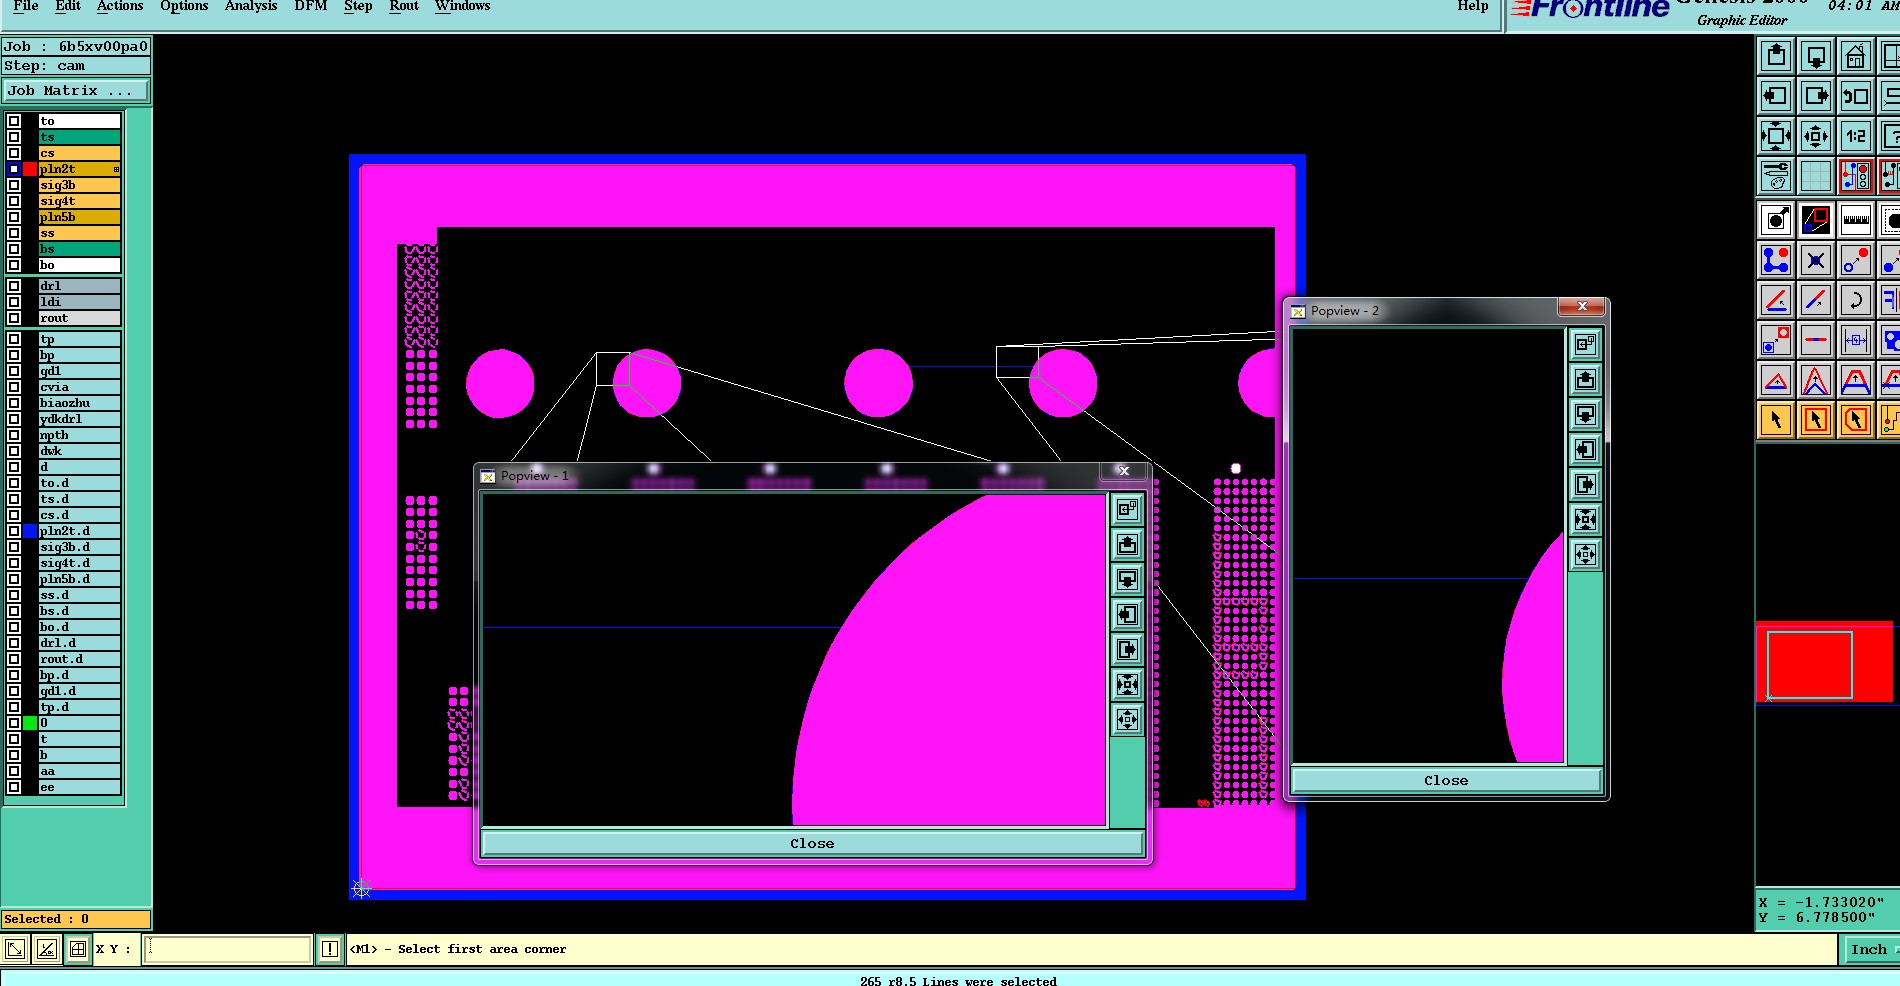1900x986 pixels.
Task: Select the line angle edit tool
Action: [x=1776, y=299]
